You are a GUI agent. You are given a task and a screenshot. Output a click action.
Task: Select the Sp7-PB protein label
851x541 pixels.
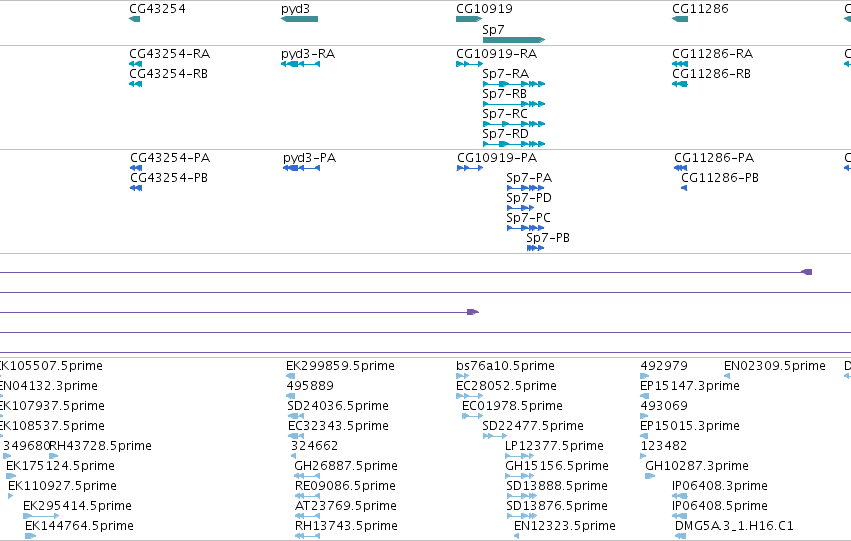[548, 238]
